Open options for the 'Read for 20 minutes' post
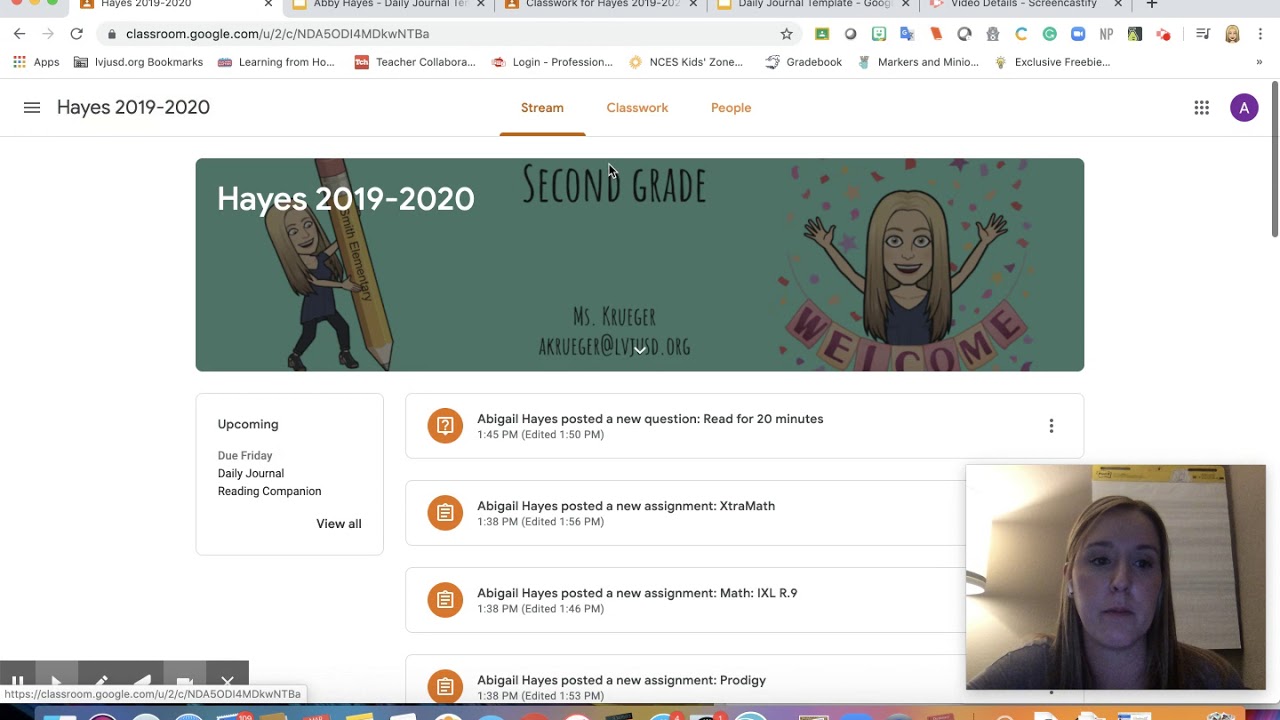The image size is (1280, 720). (1051, 426)
